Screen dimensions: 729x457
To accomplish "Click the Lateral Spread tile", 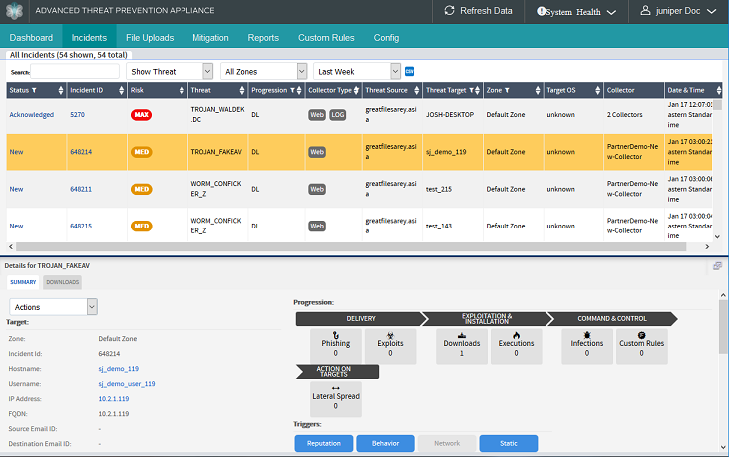I will pyautogui.click(x=335, y=396).
